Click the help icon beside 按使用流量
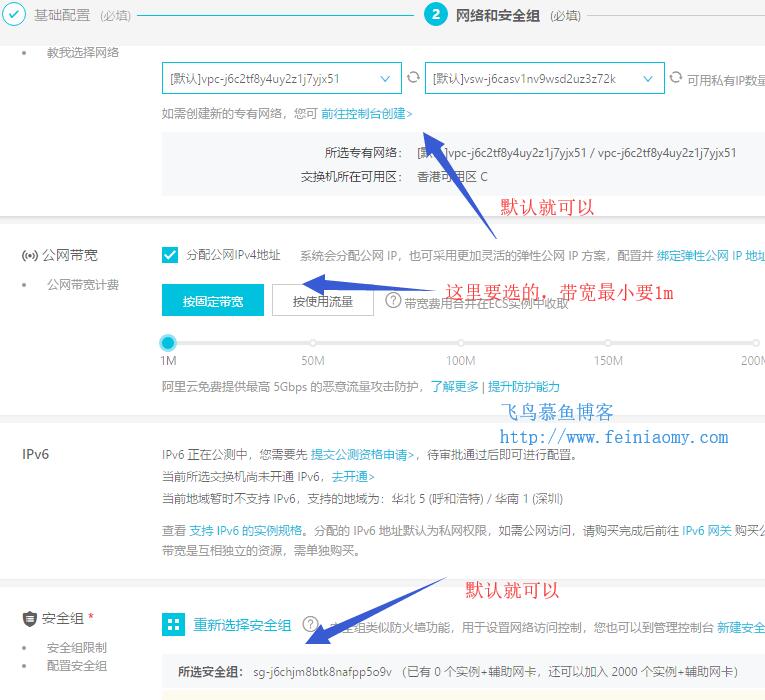This screenshot has width=765, height=700. coord(394,301)
